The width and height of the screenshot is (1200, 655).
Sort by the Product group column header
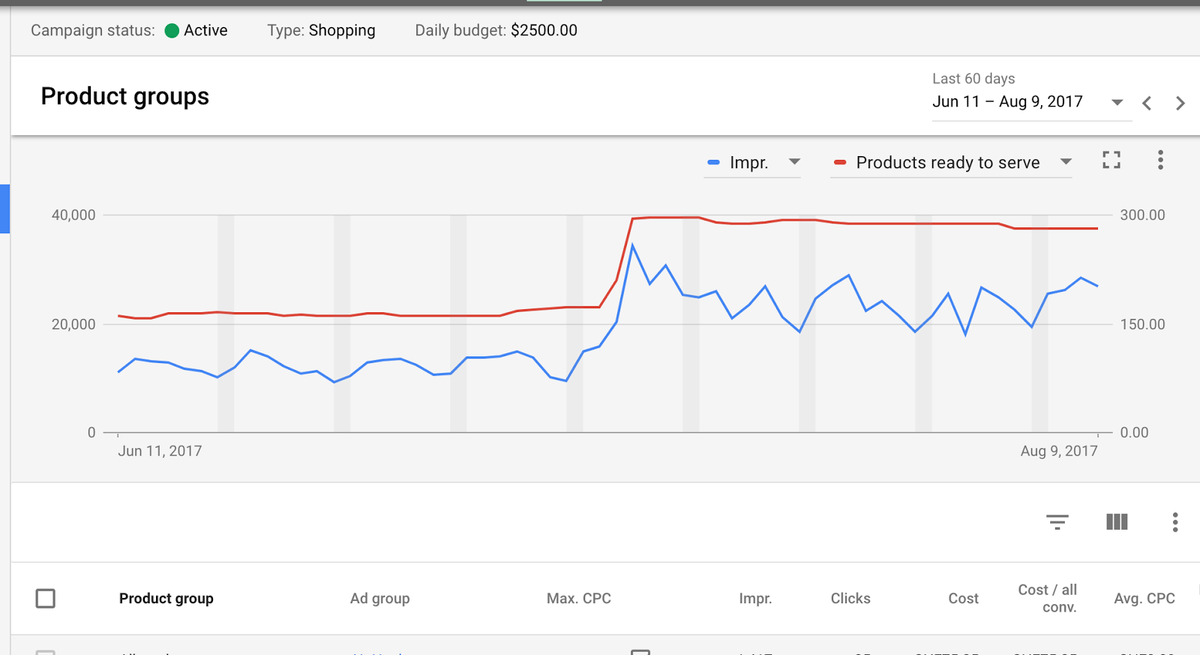point(166,598)
